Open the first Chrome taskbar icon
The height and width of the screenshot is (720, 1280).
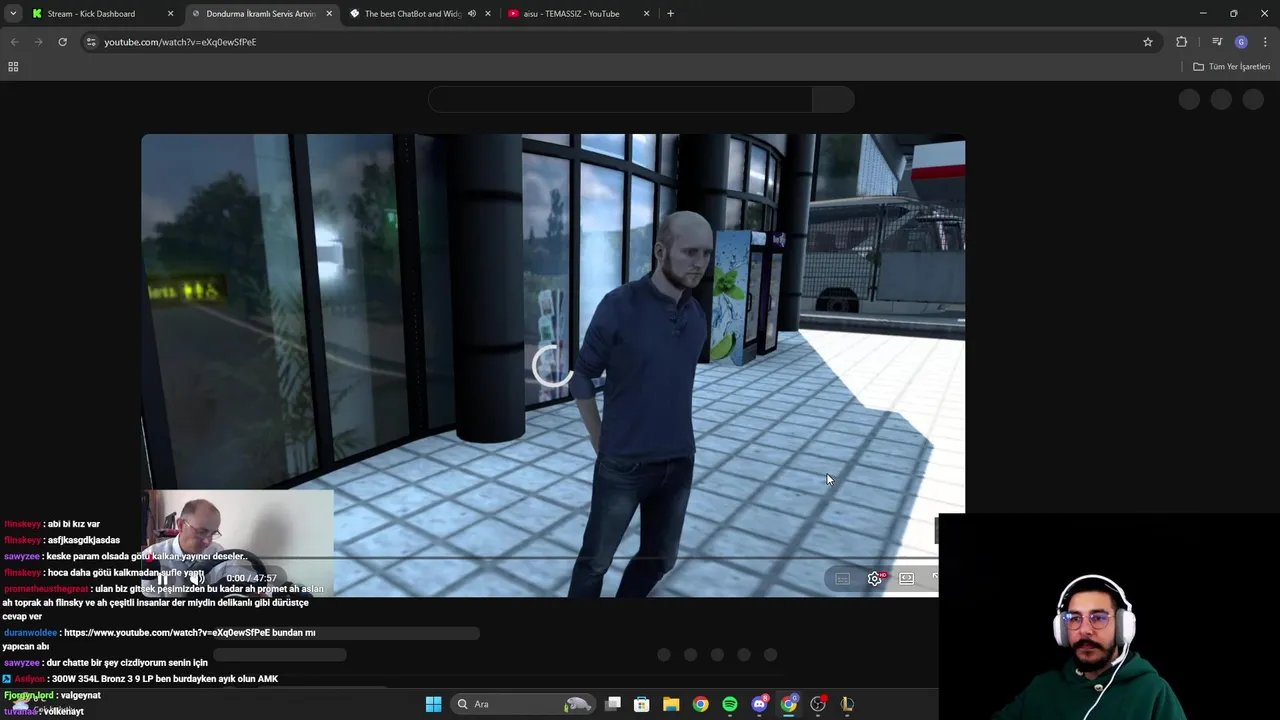pos(700,704)
